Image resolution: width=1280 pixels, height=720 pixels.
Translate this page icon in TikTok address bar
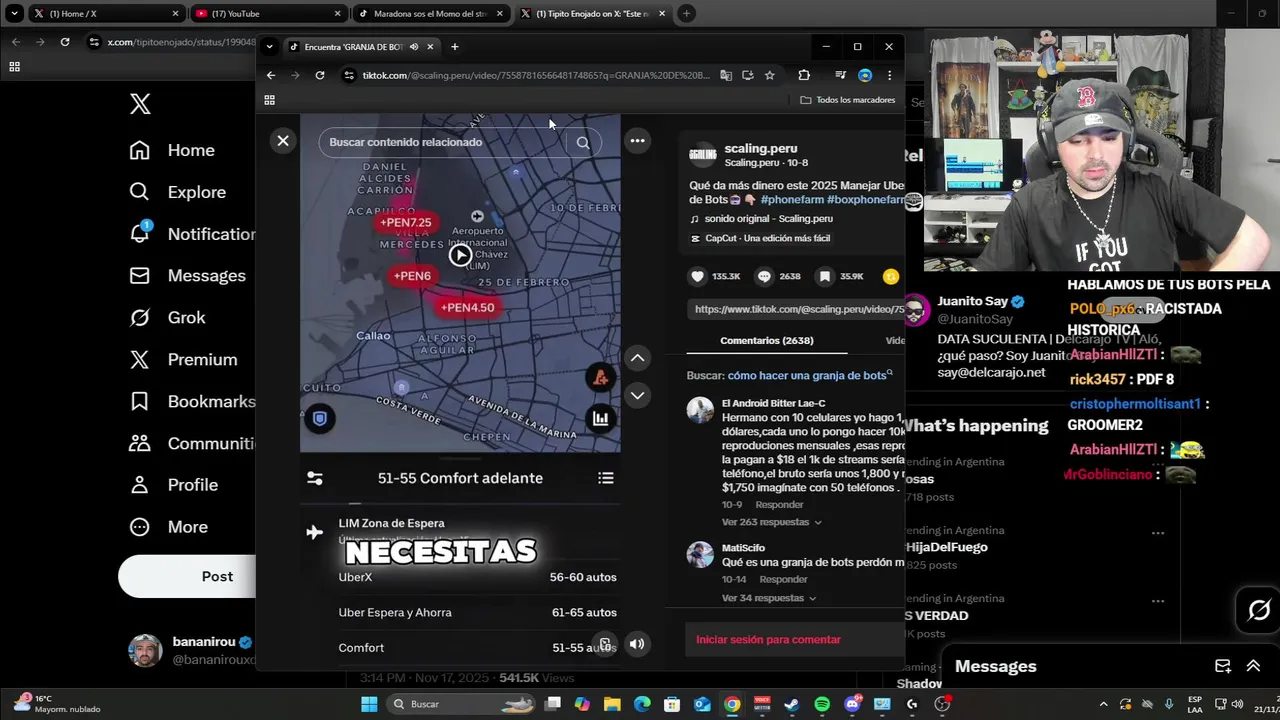[x=726, y=75]
